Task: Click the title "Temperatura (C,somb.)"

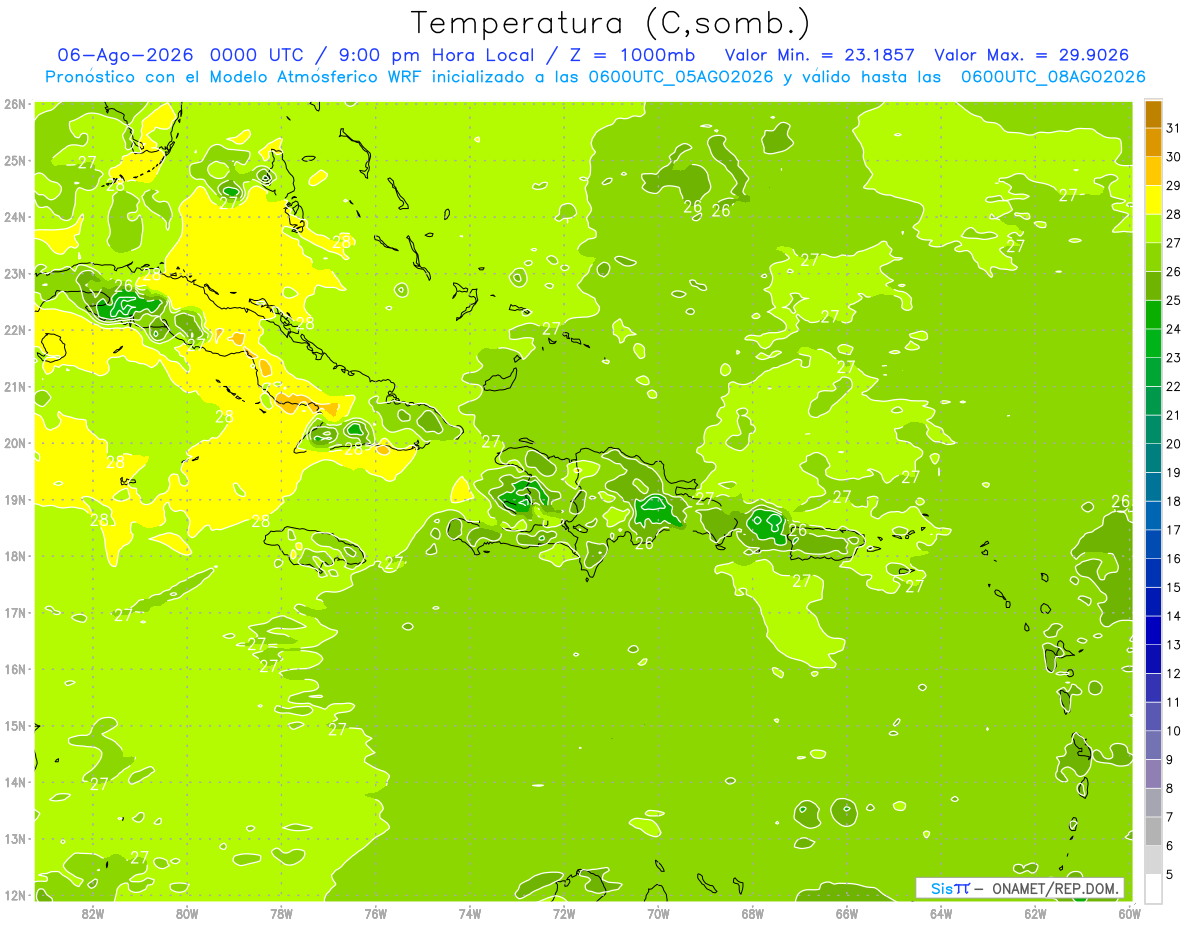Action: point(611,23)
